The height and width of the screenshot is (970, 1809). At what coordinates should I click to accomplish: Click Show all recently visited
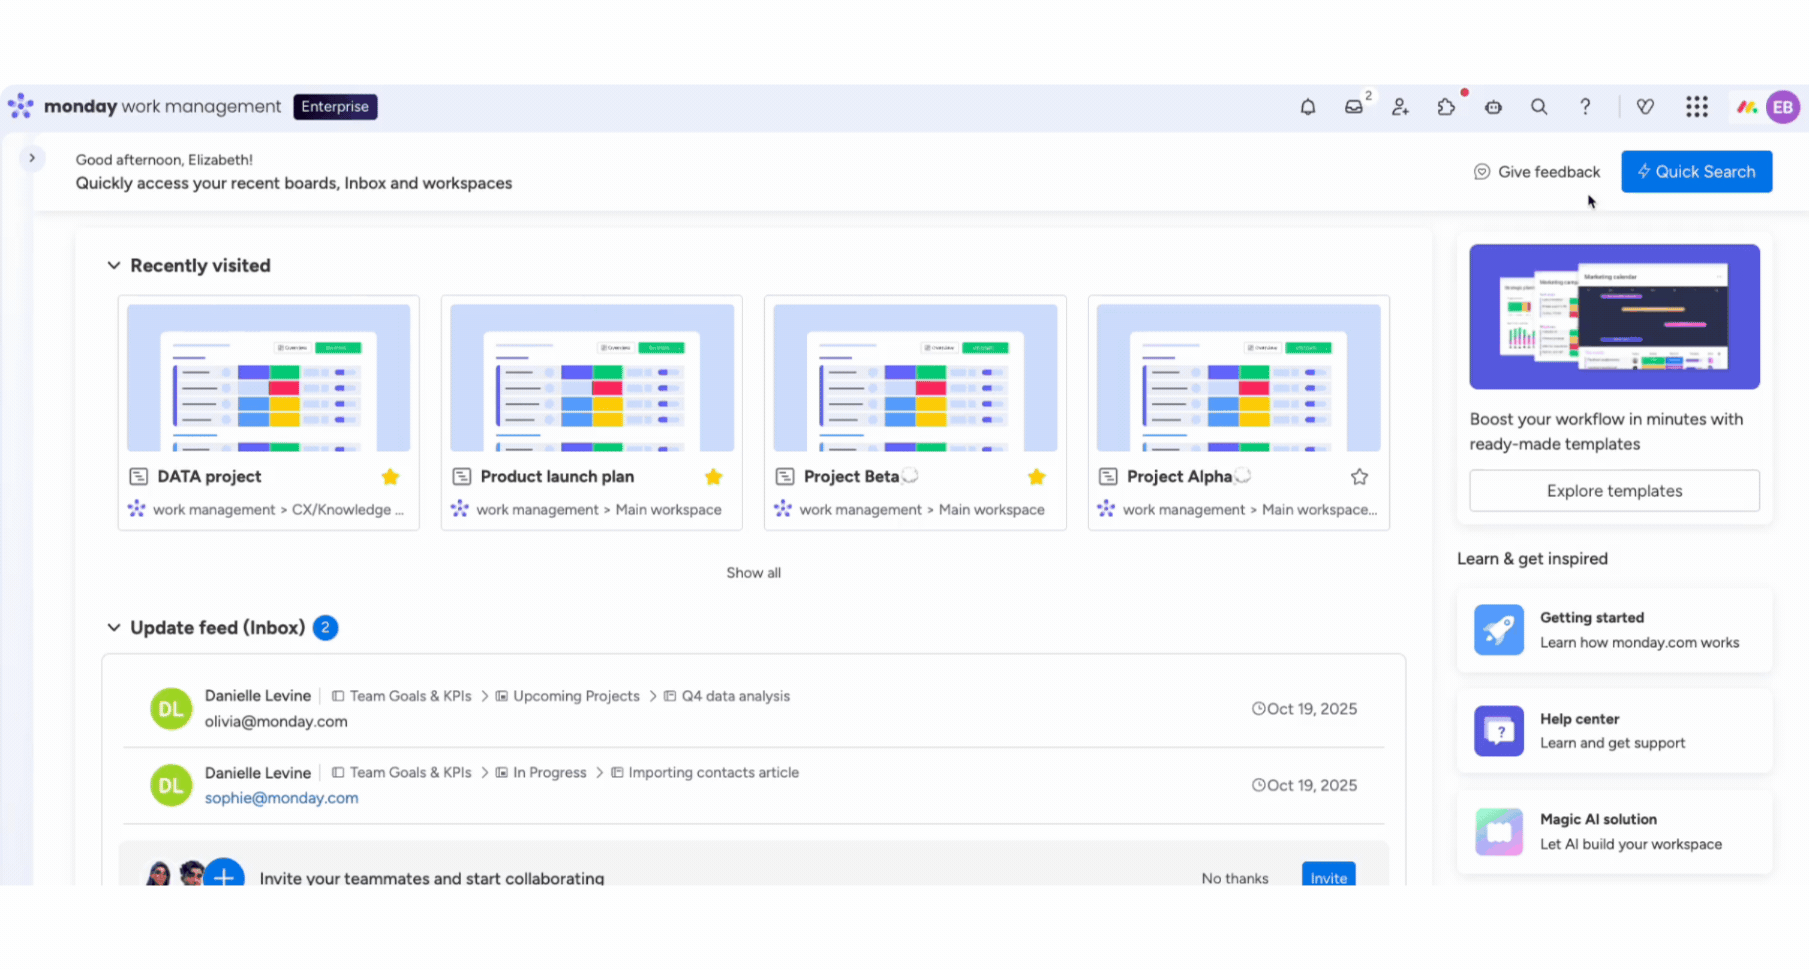[753, 573]
